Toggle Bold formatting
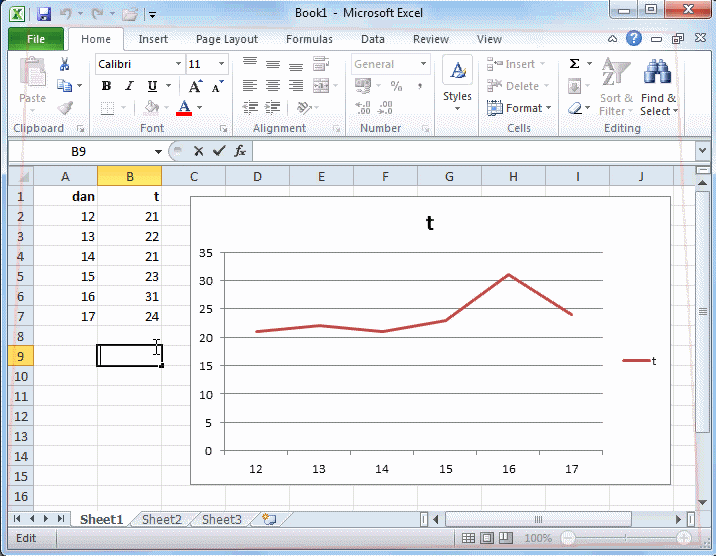 [x=106, y=86]
